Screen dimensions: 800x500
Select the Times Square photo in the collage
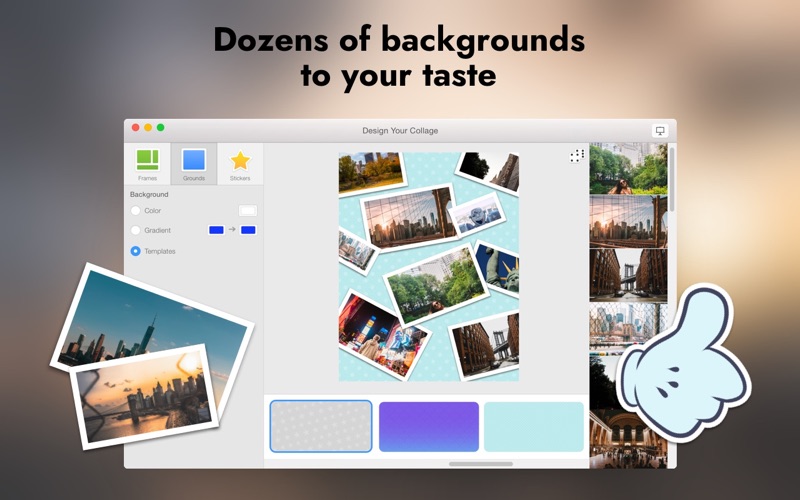pos(383,335)
